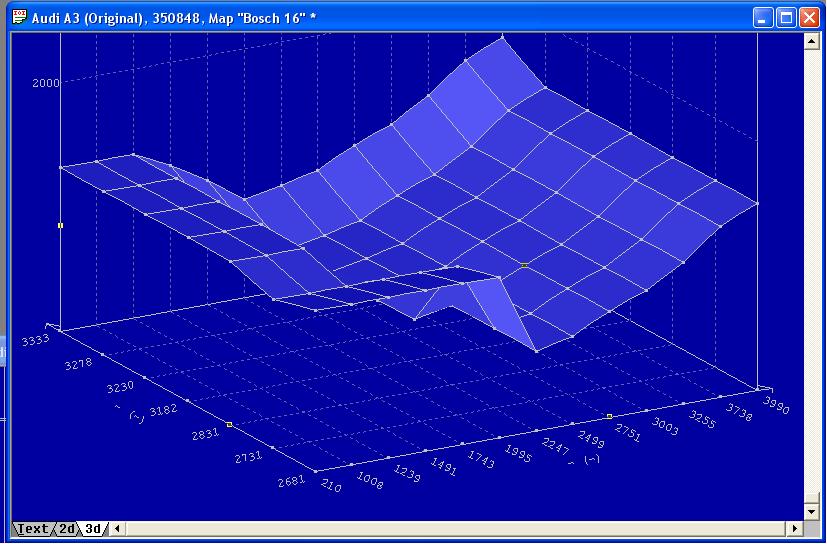
Task: Click the horizontal scrollbar right arrow
Action: (796, 528)
